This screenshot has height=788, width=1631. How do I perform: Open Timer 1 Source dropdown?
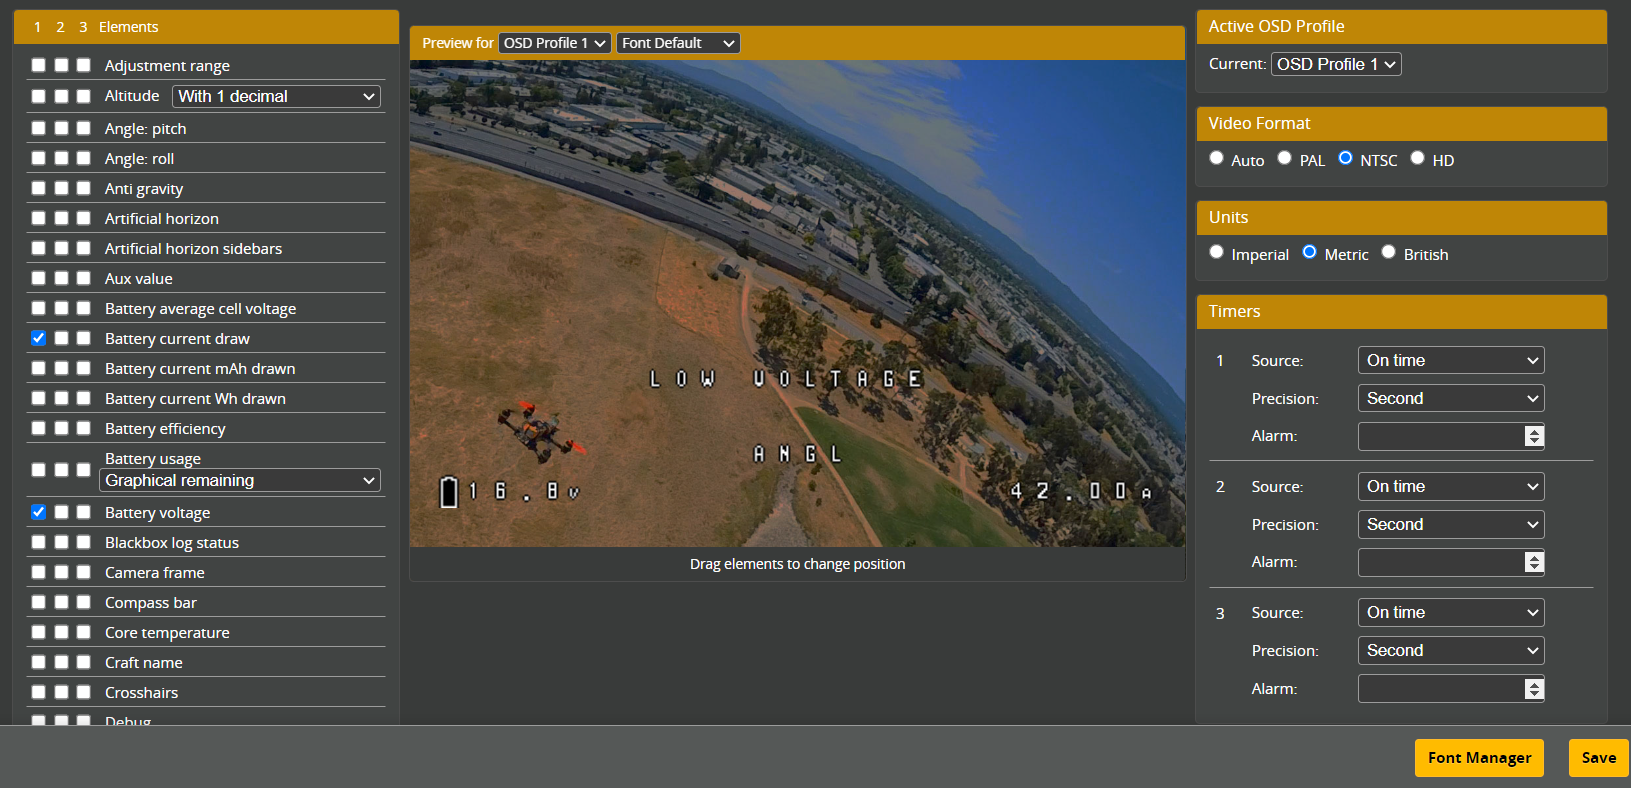tap(1450, 360)
